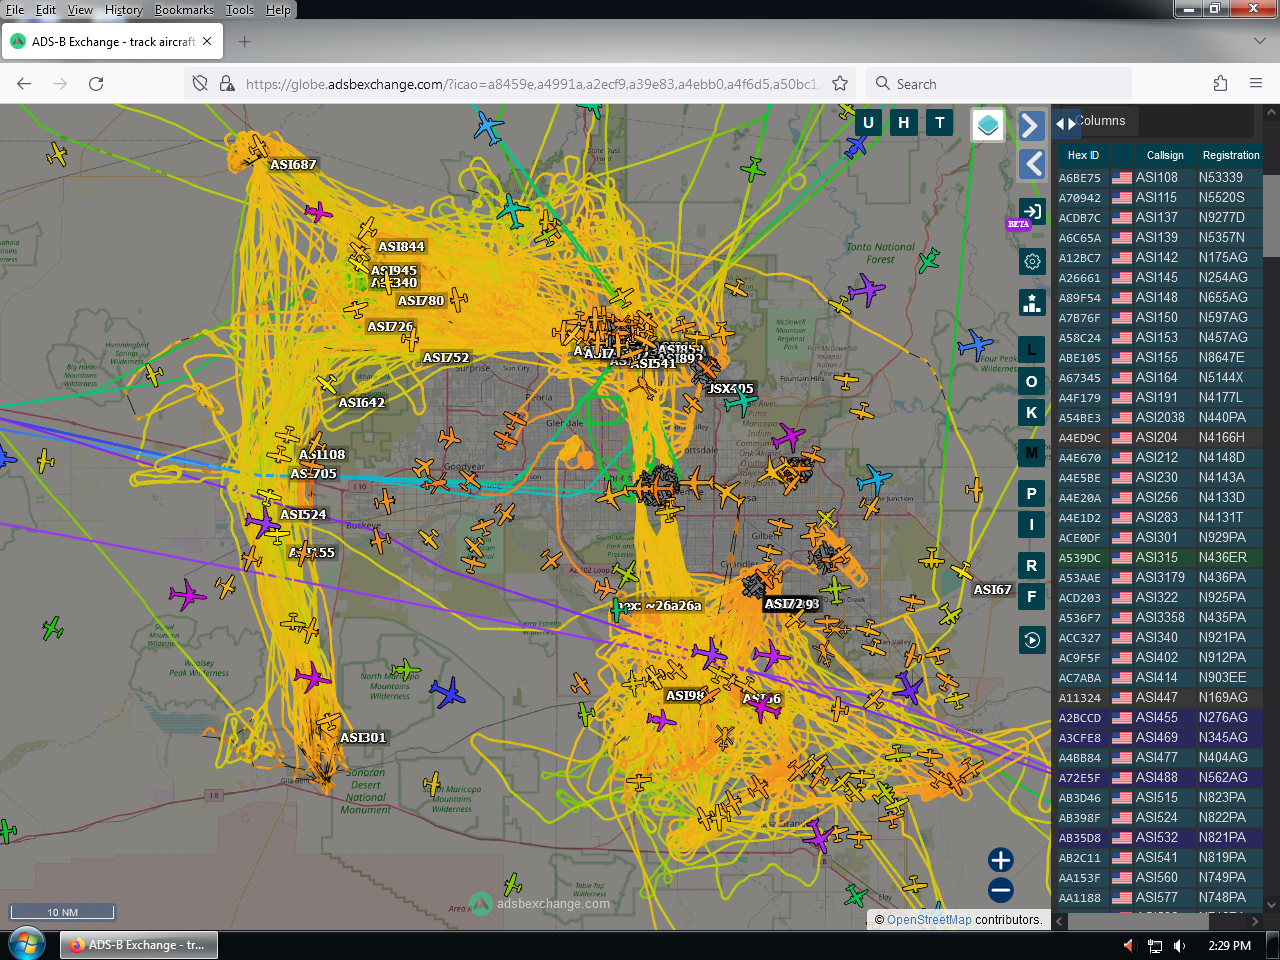The image size is (1280, 960).
Task: Open the map layer selector icon
Action: coord(988,125)
